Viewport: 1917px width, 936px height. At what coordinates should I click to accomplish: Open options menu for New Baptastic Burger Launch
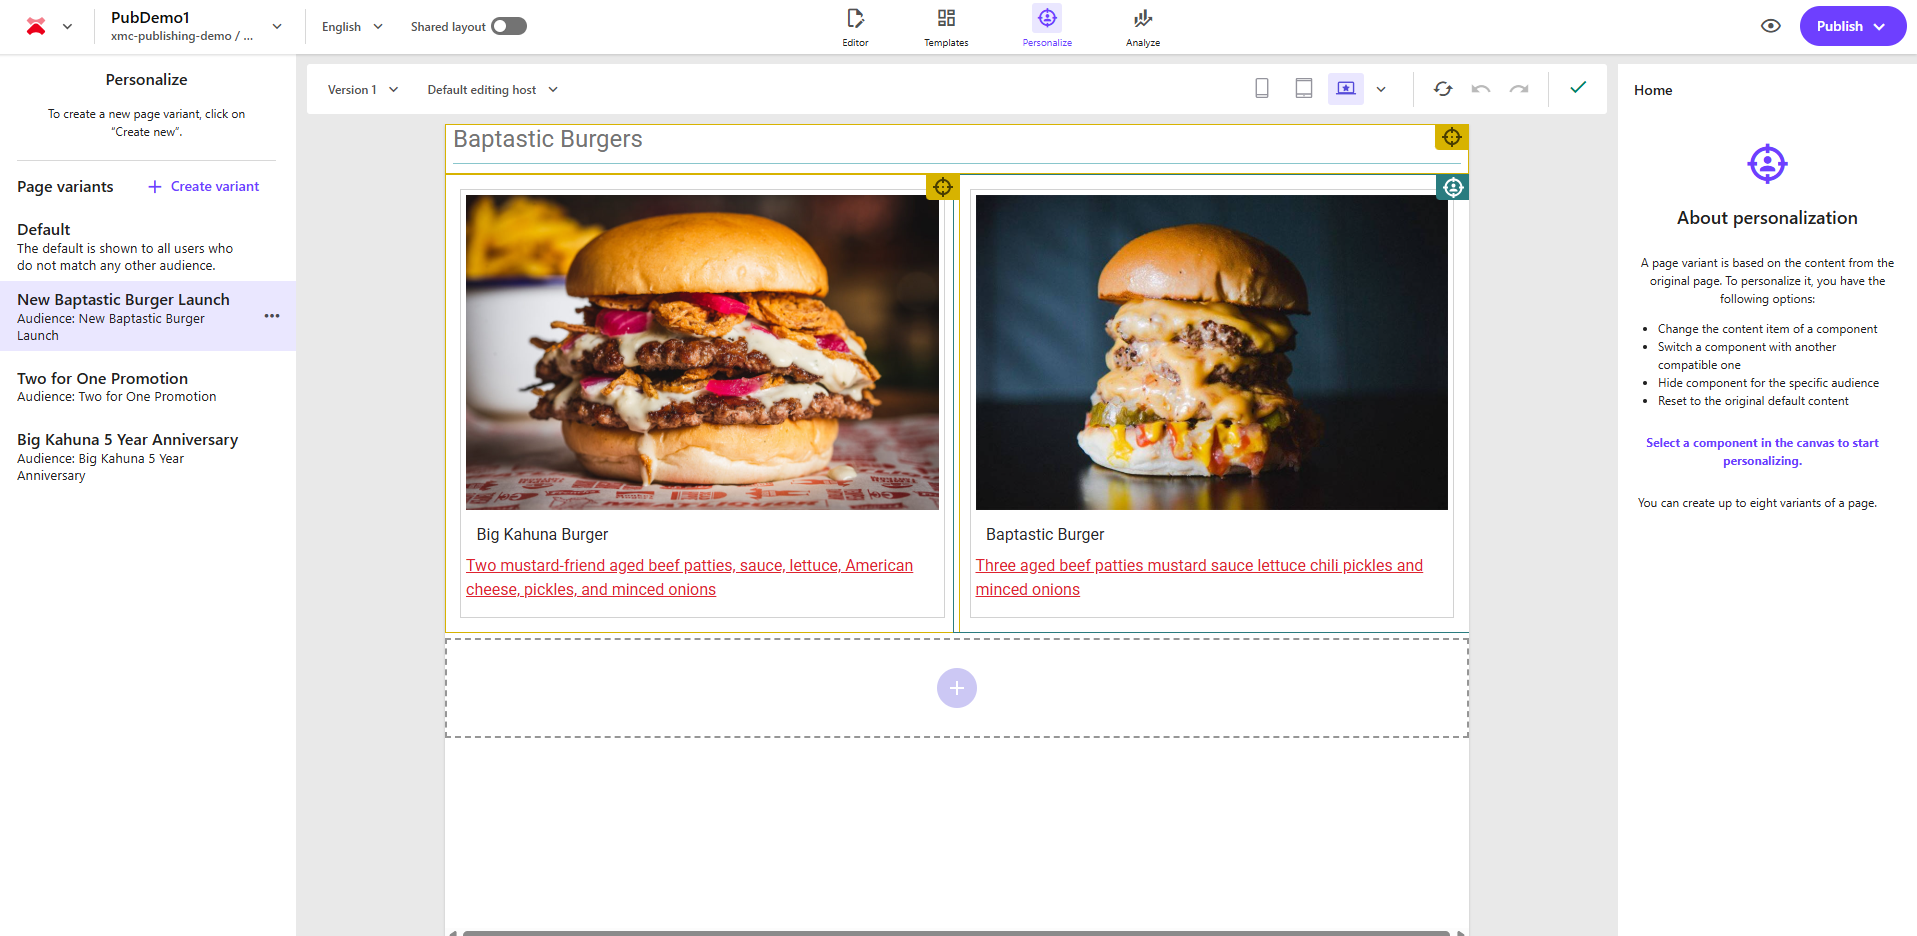coord(271,316)
